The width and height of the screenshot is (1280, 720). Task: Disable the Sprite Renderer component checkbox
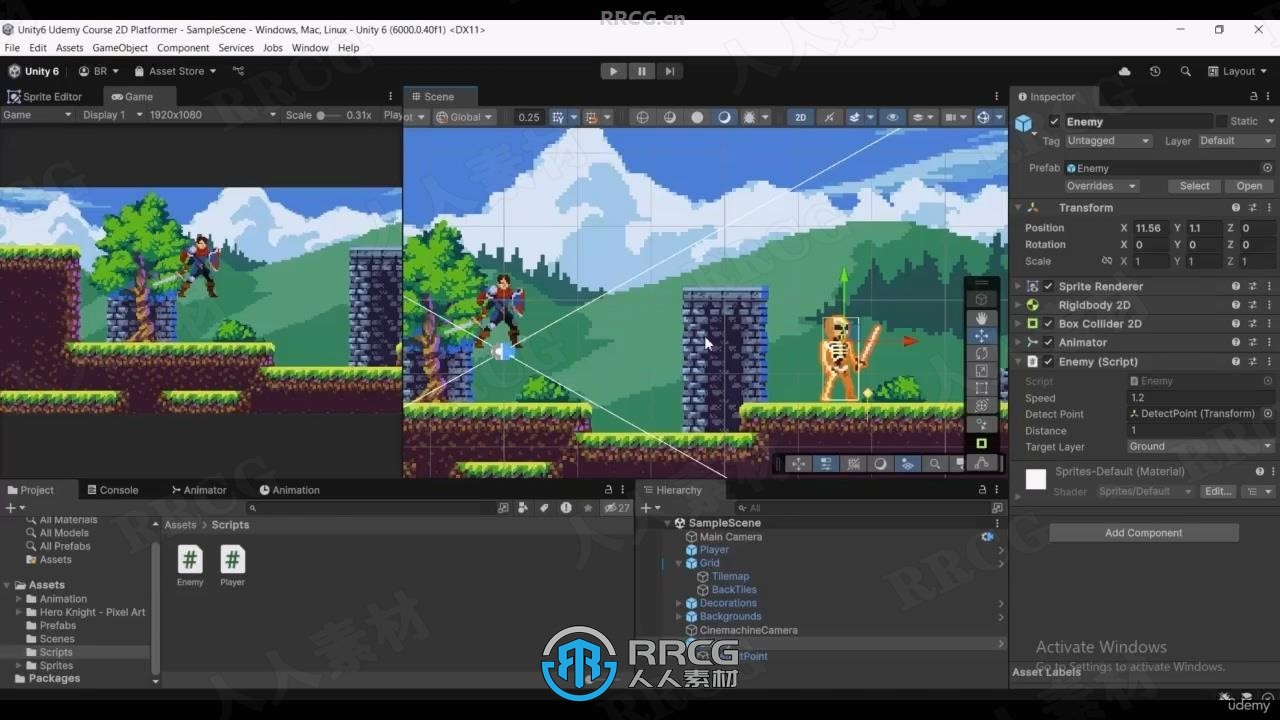[1048, 286]
